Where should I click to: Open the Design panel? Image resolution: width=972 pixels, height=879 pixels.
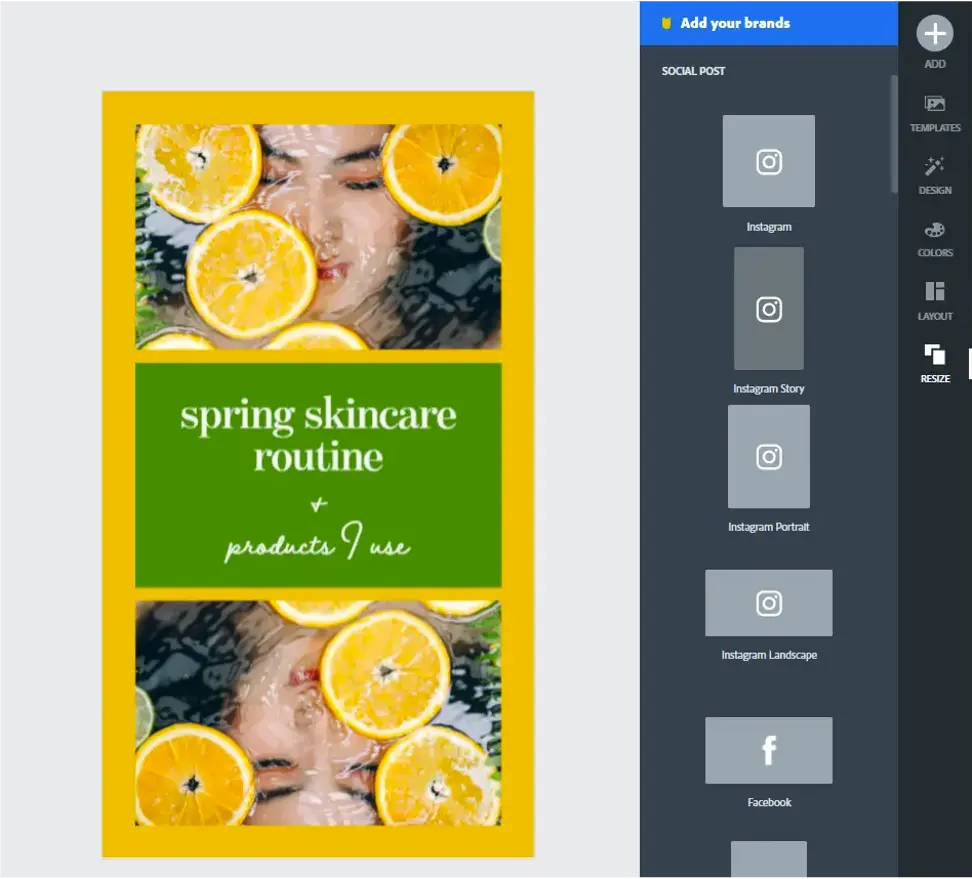coord(934,173)
